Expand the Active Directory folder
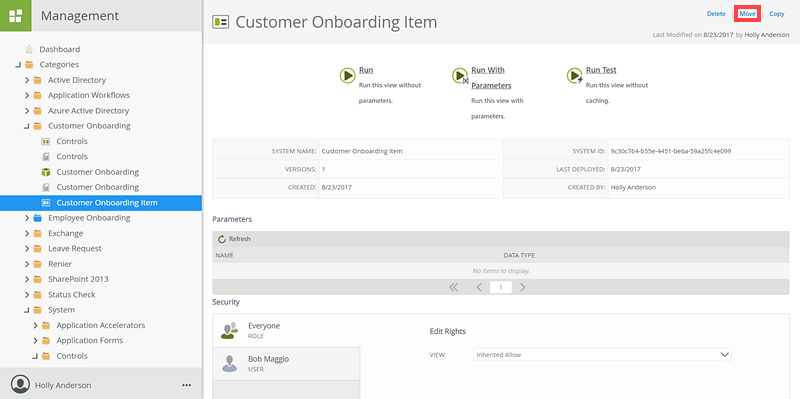This screenshot has height=399, width=800. click(27, 80)
